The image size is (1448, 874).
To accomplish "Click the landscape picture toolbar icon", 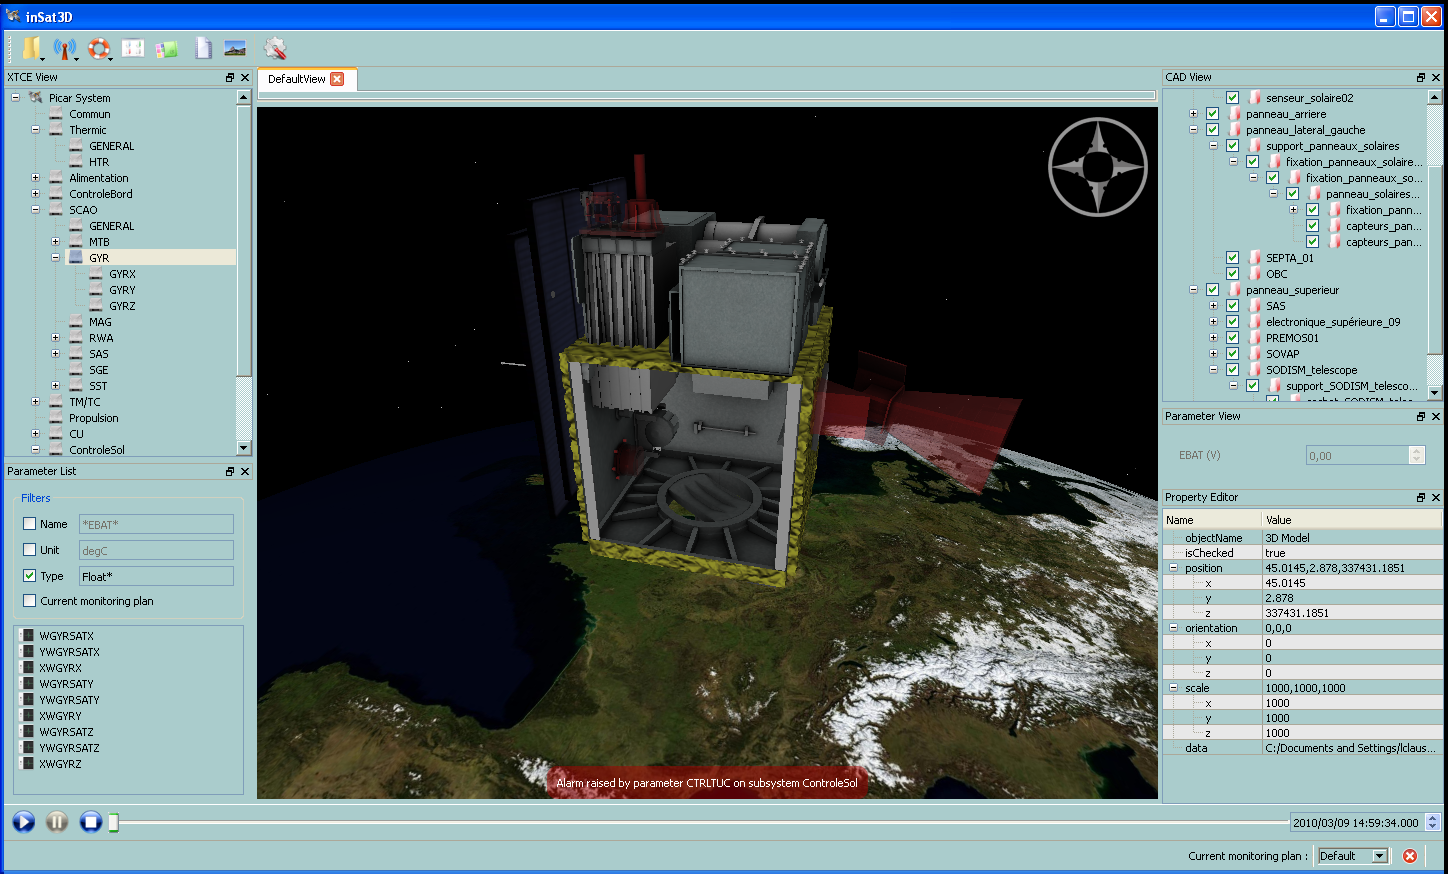I will click(x=235, y=48).
